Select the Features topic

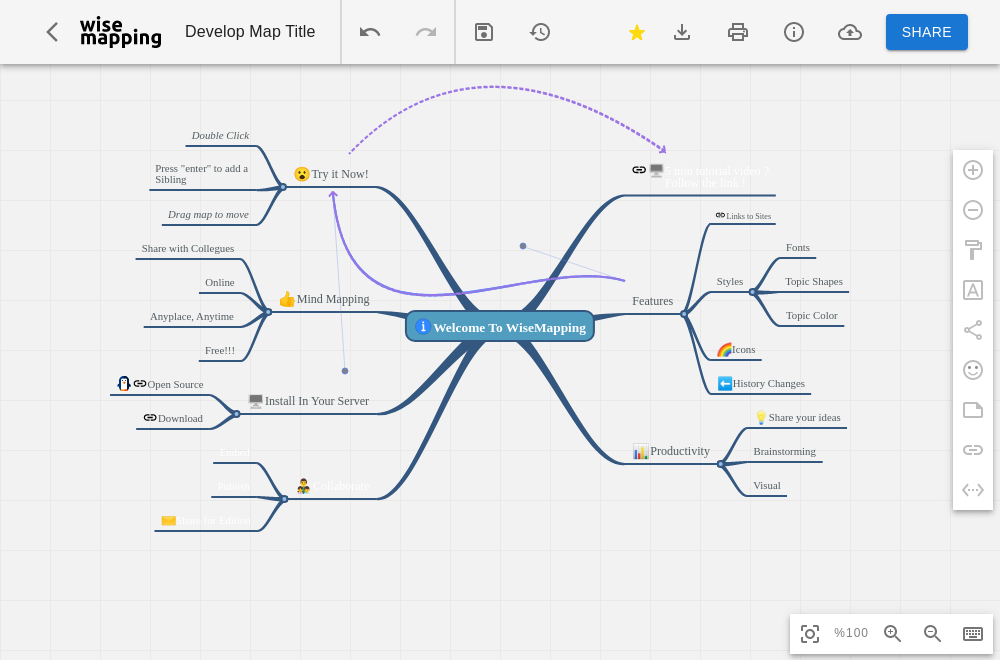tap(652, 301)
